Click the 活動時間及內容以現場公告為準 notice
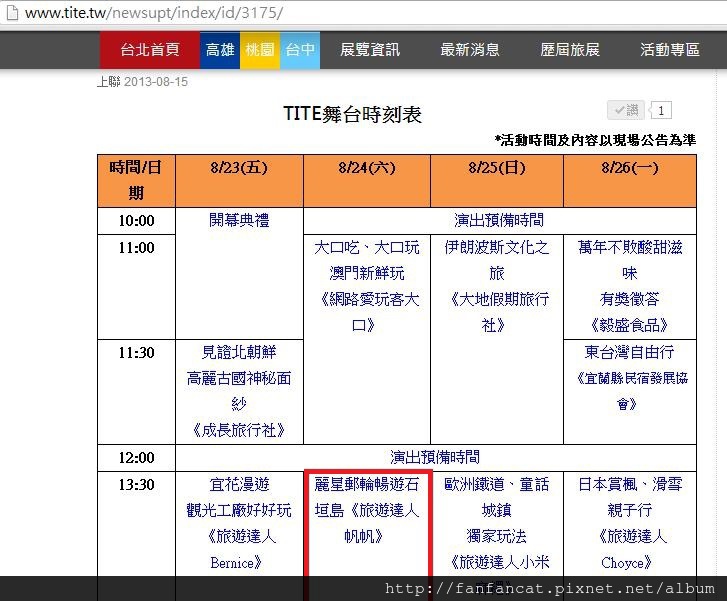Viewport: 727px width, 601px height. tap(595, 140)
